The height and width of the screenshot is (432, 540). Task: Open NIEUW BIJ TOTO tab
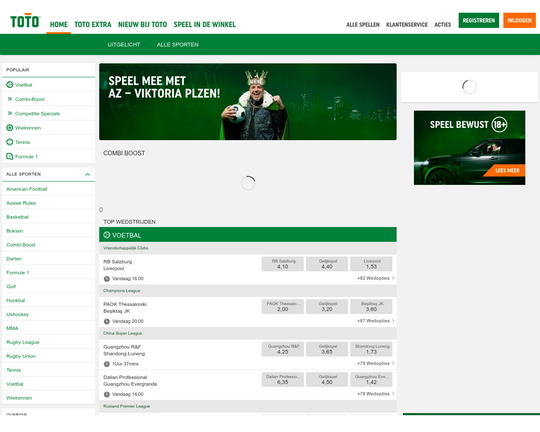click(143, 24)
